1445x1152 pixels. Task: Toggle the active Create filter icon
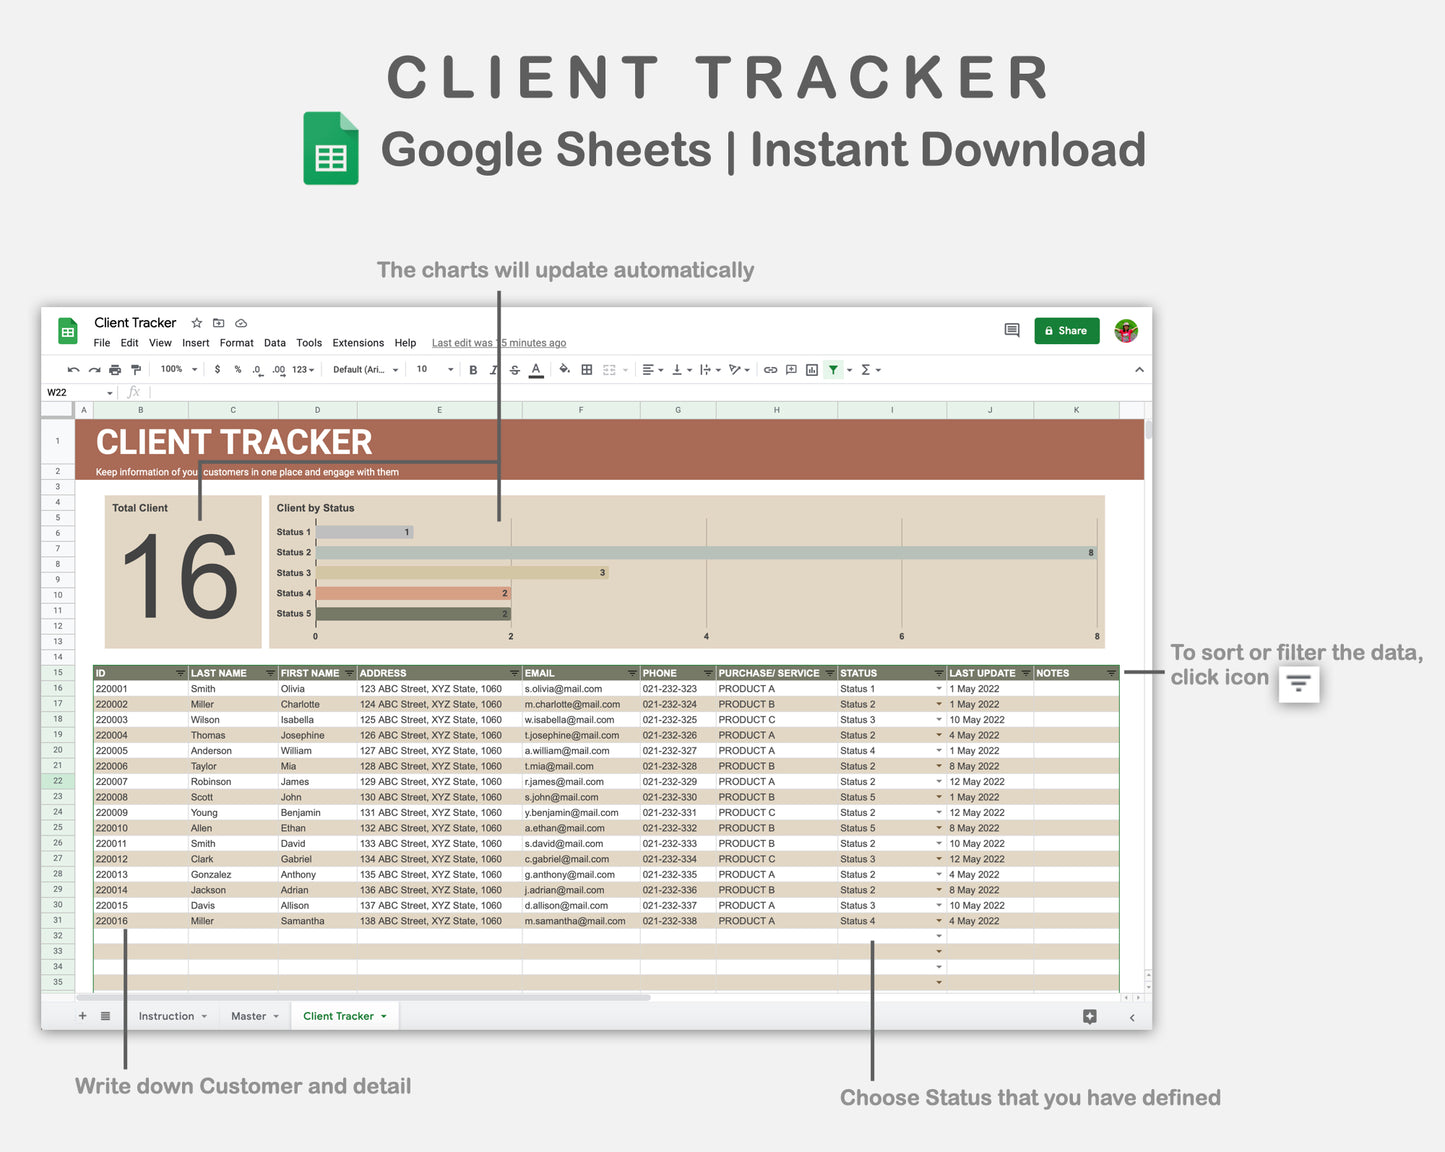(833, 369)
